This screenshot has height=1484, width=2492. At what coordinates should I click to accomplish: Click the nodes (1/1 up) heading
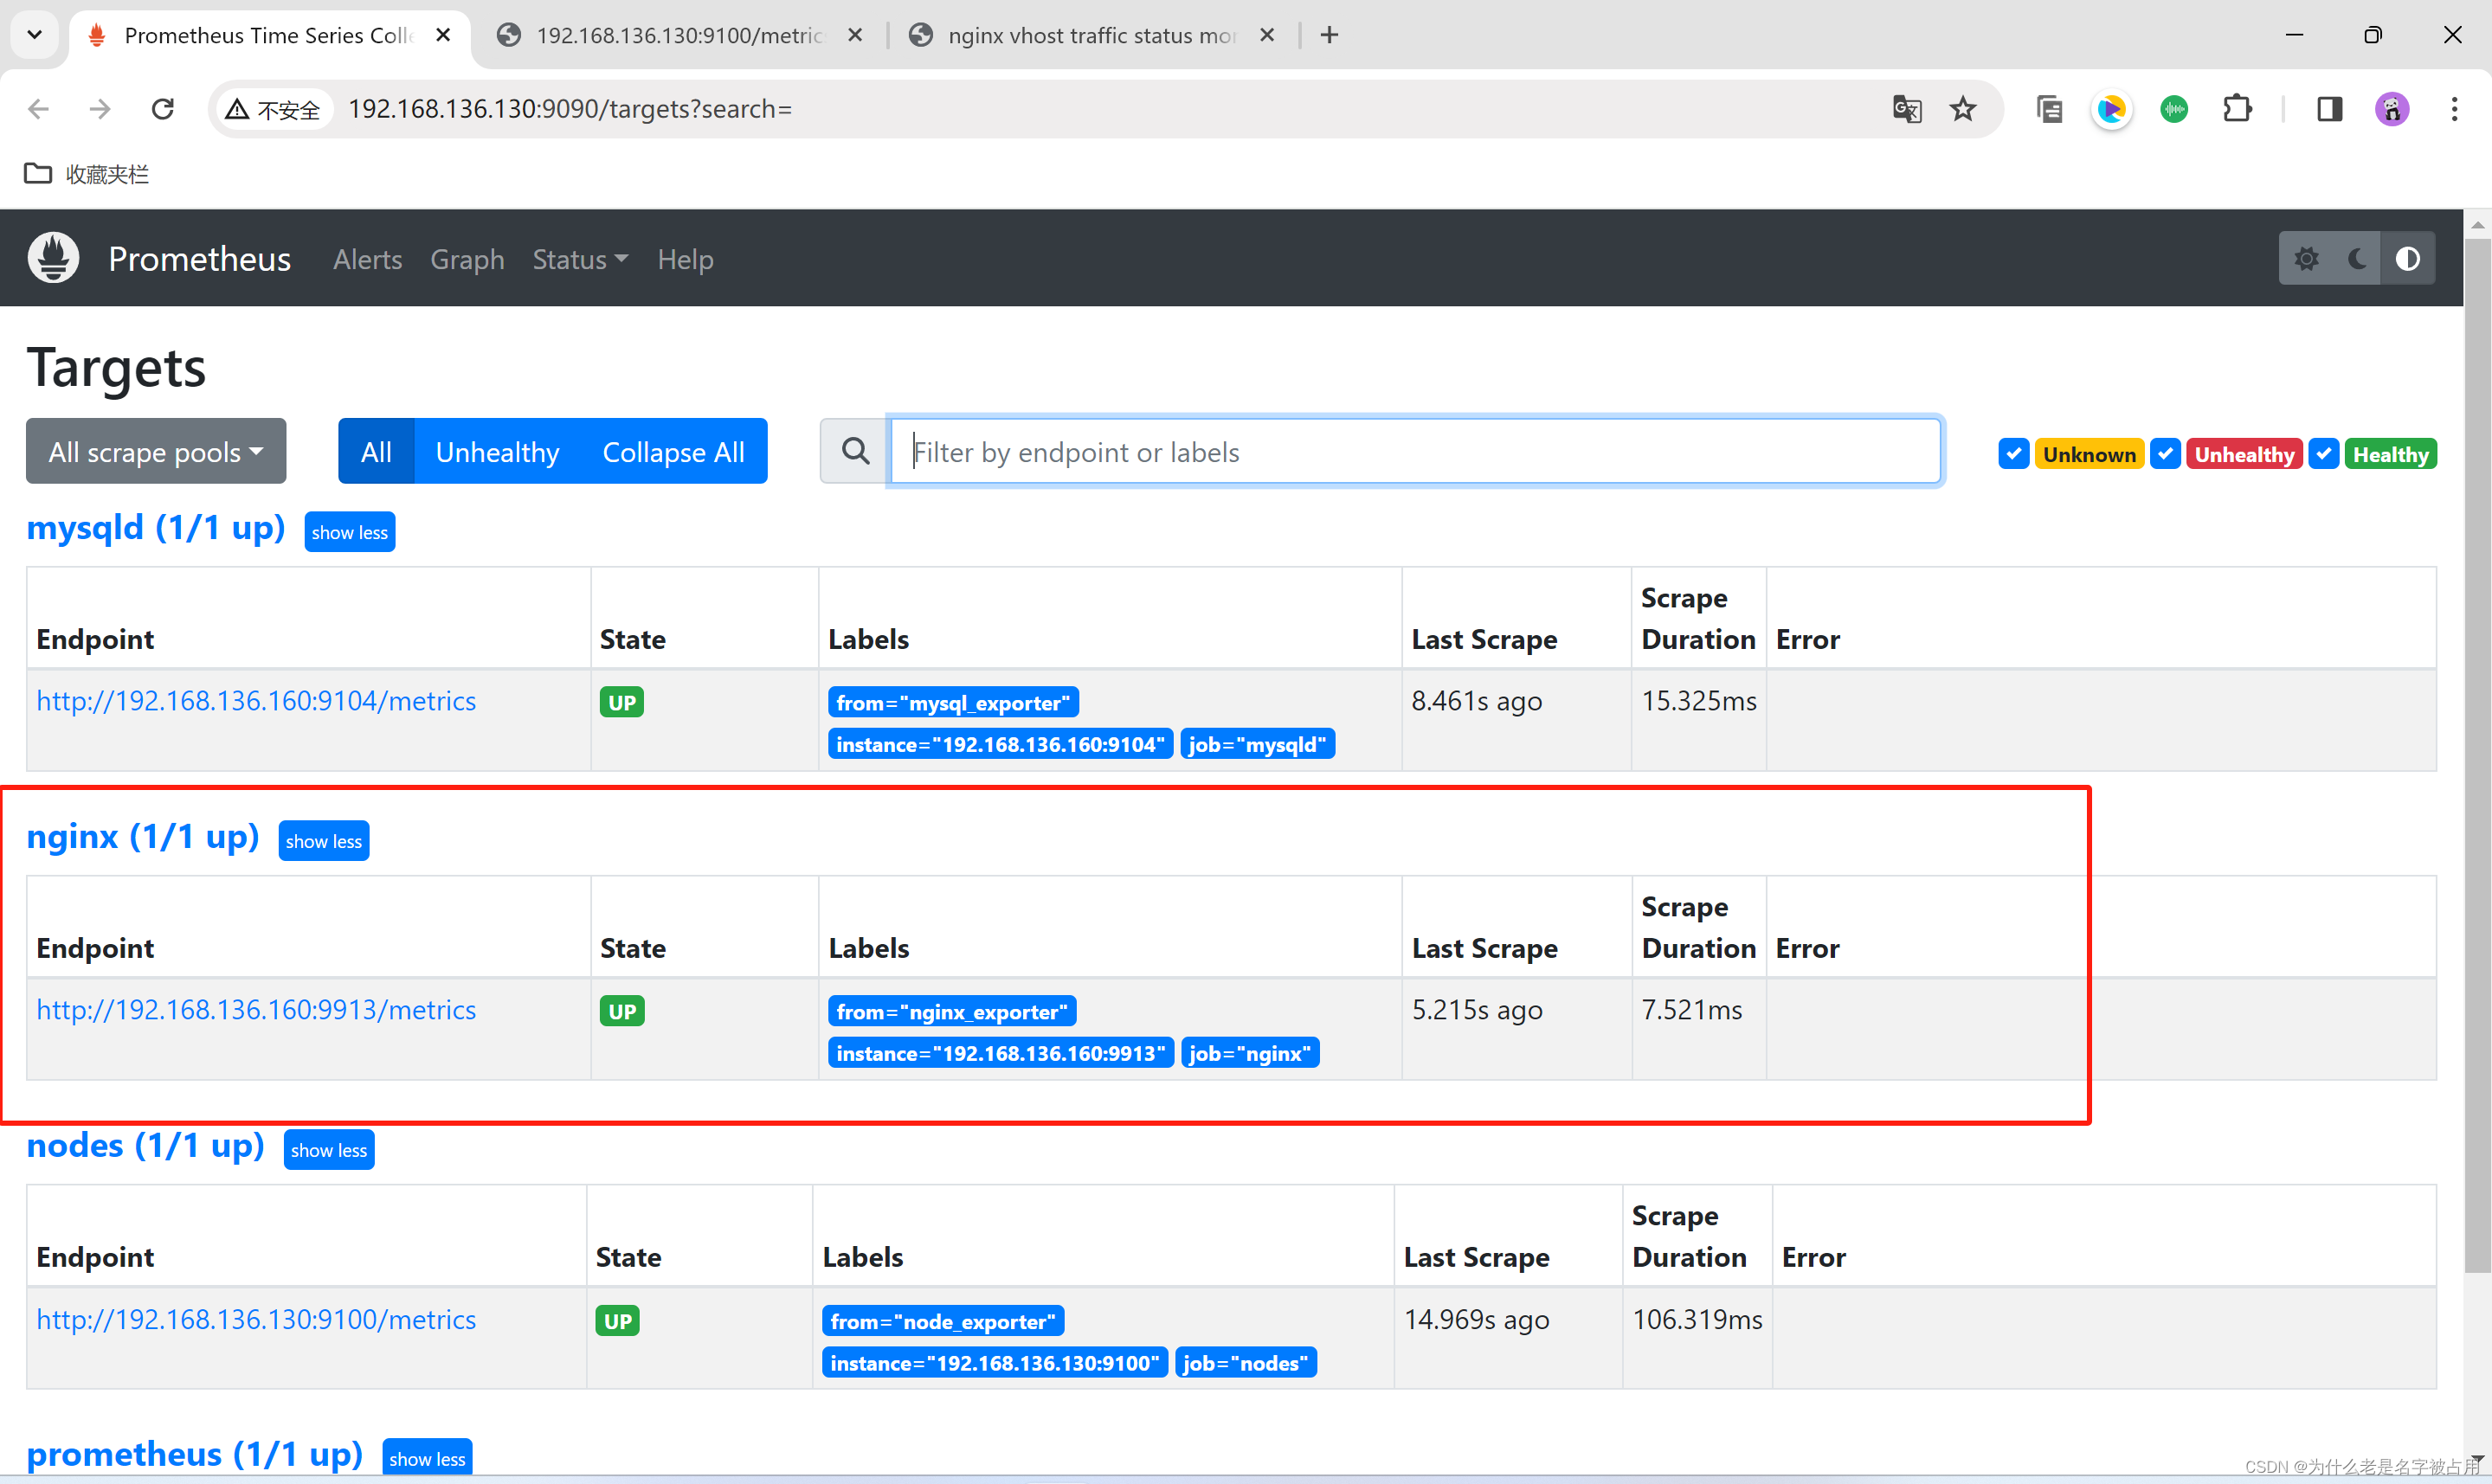145,1145
